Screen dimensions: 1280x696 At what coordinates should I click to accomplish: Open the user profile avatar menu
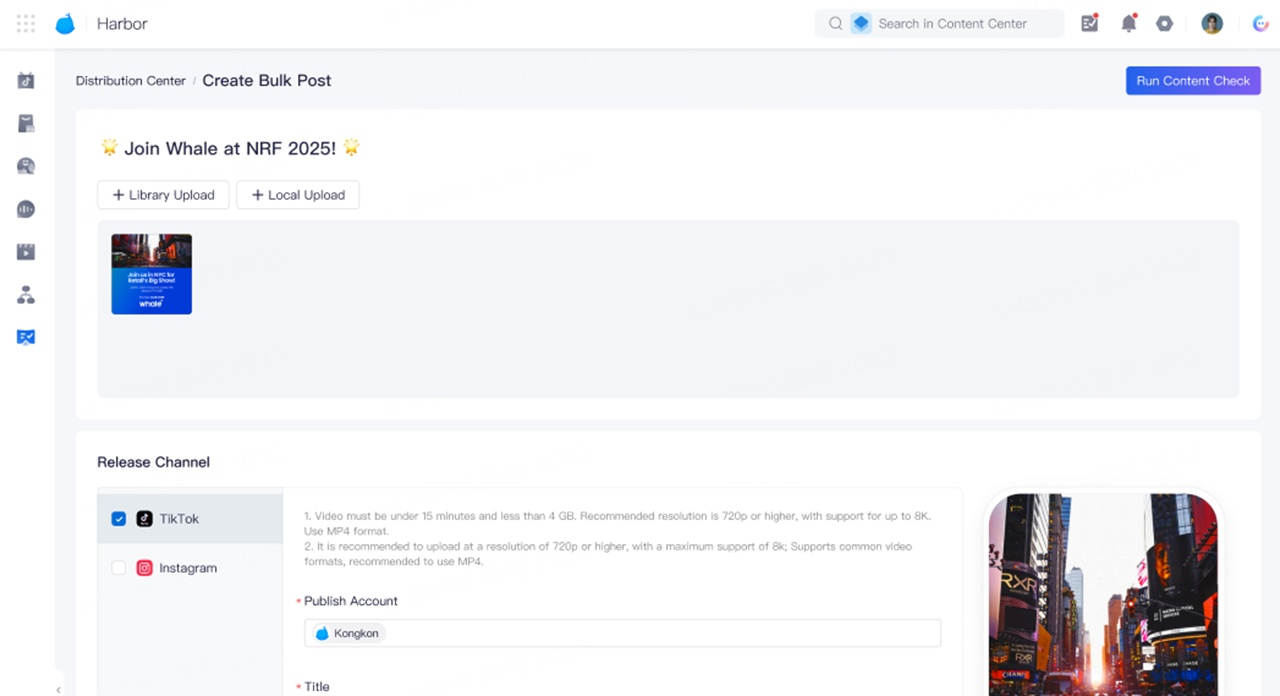point(1212,24)
